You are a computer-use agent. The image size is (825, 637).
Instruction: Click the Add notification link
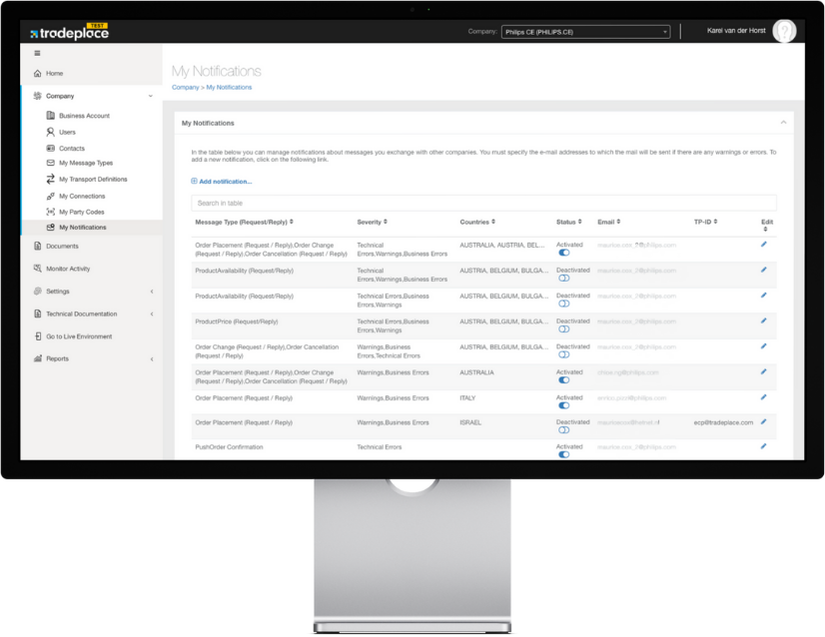pos(224,181)
